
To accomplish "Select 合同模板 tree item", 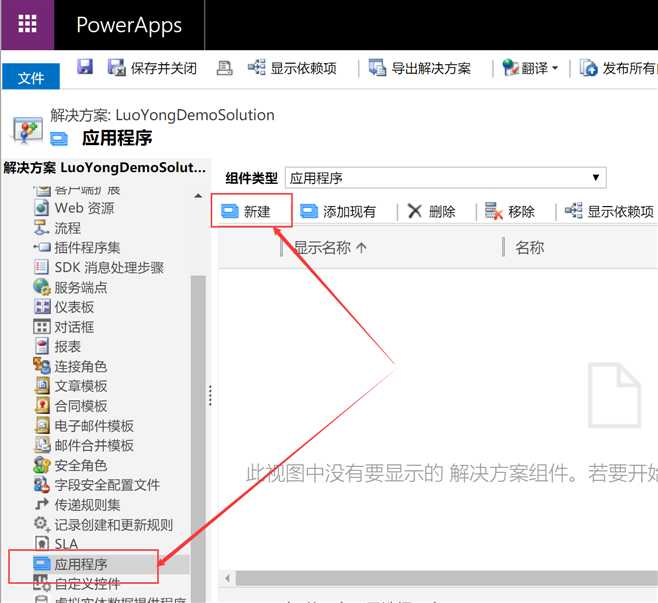I will point(70,406).
